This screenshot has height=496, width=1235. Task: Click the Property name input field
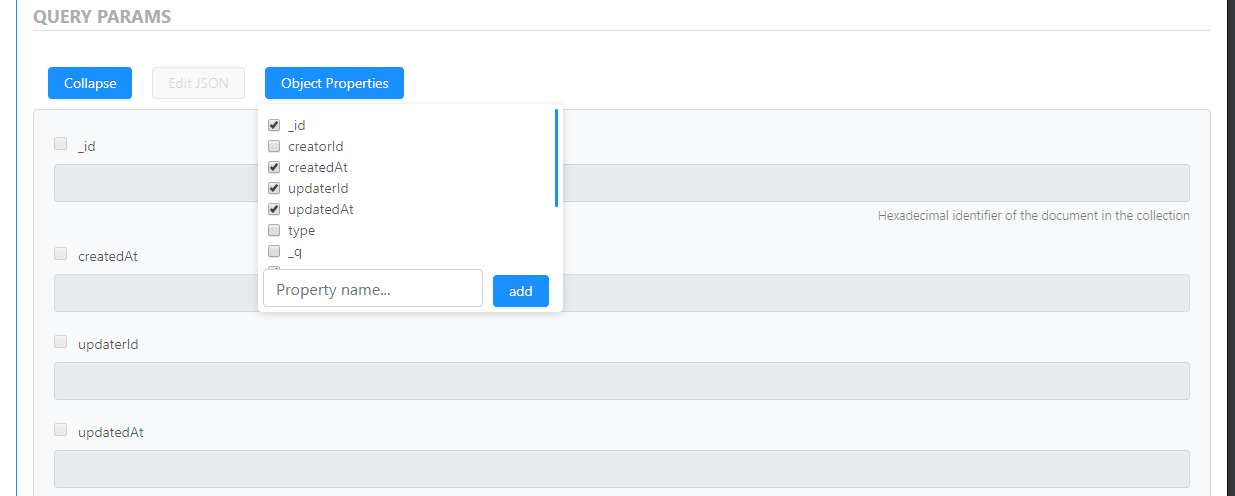372,290
